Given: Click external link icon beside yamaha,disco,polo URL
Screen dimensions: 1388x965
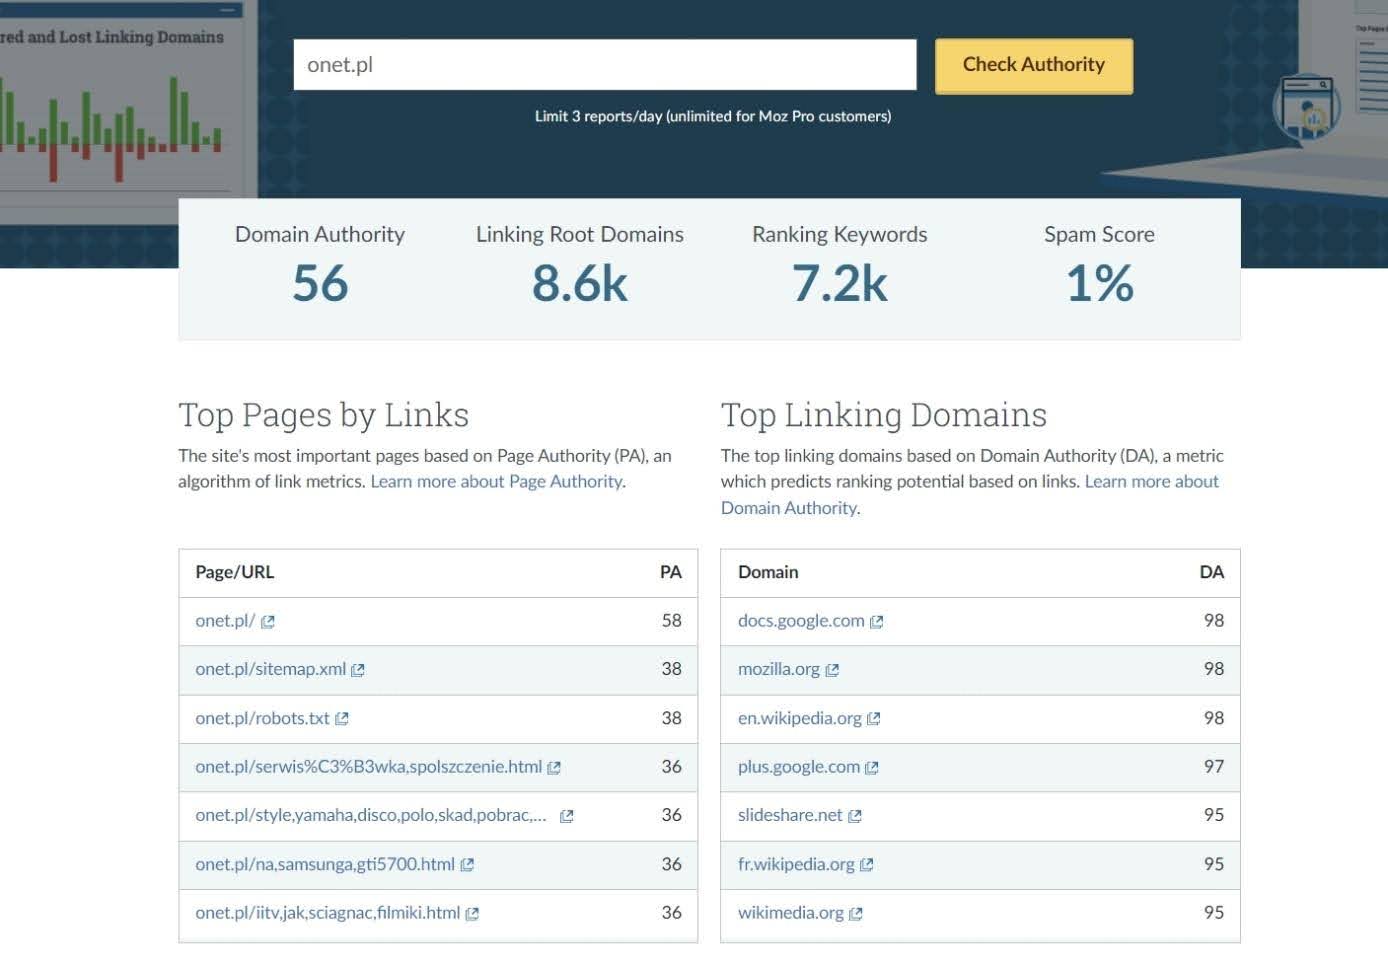Looking at the screenshot, I should point(567,816).
